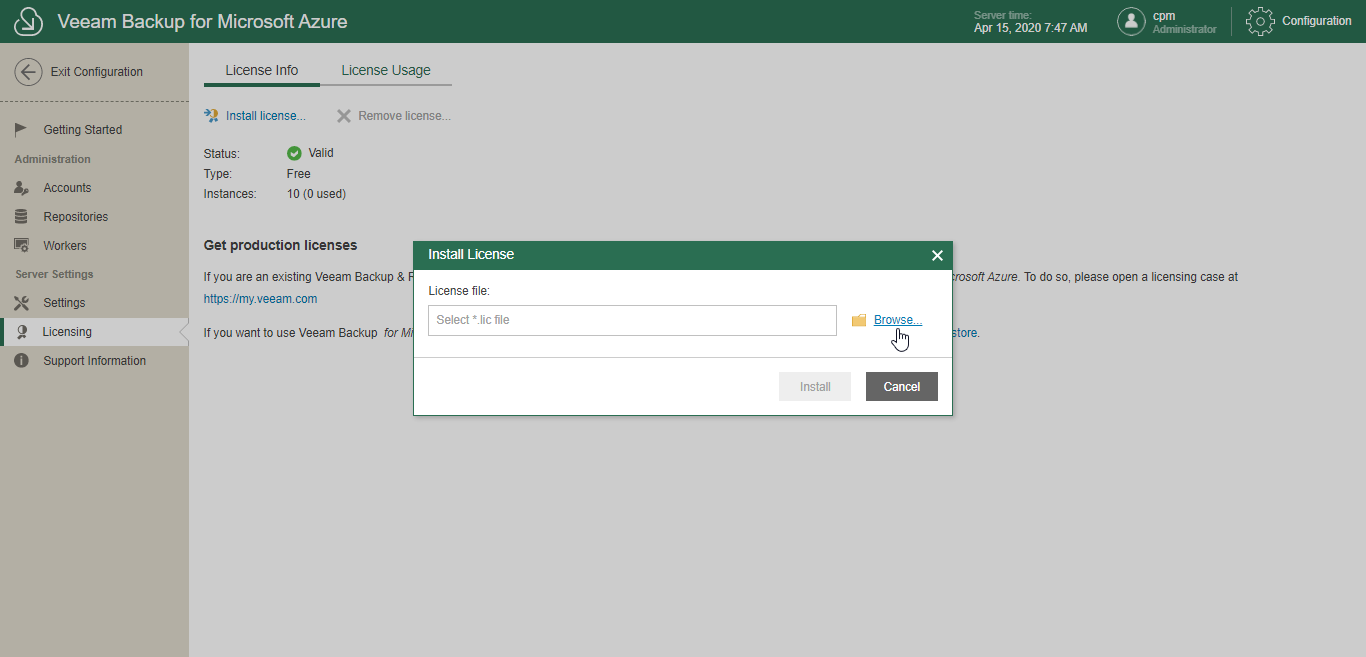Click the server time Apr 15, 2020 7:47 AM
Viewport: 1366px width, 657px height.
click(1031, 28)
